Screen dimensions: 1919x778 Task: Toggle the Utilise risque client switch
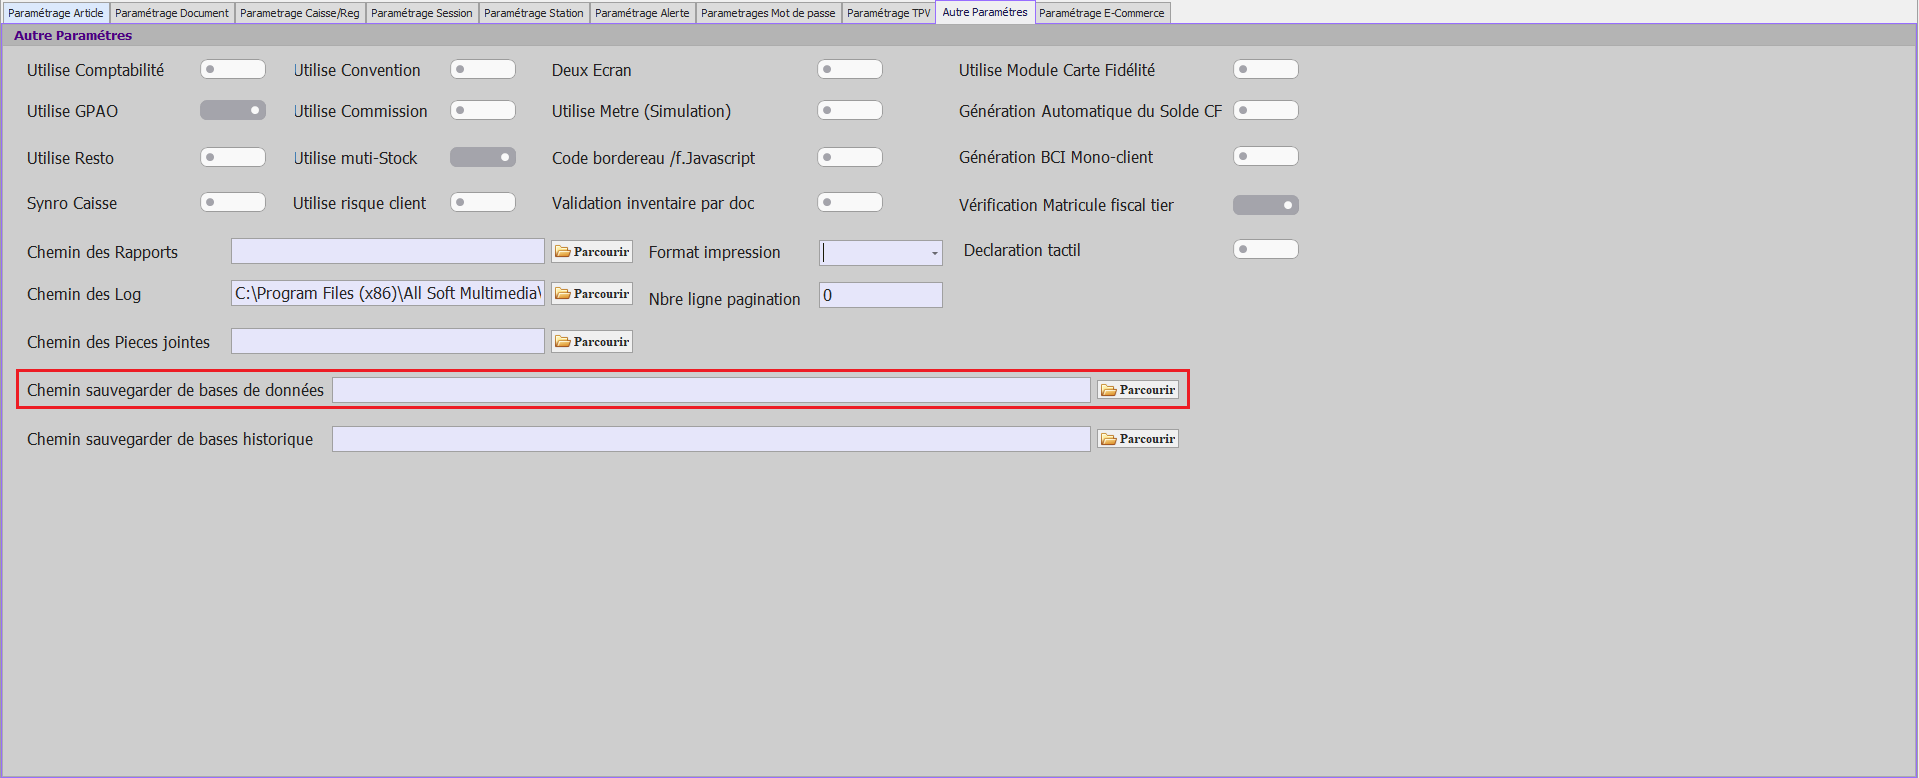tap(483, 203)
